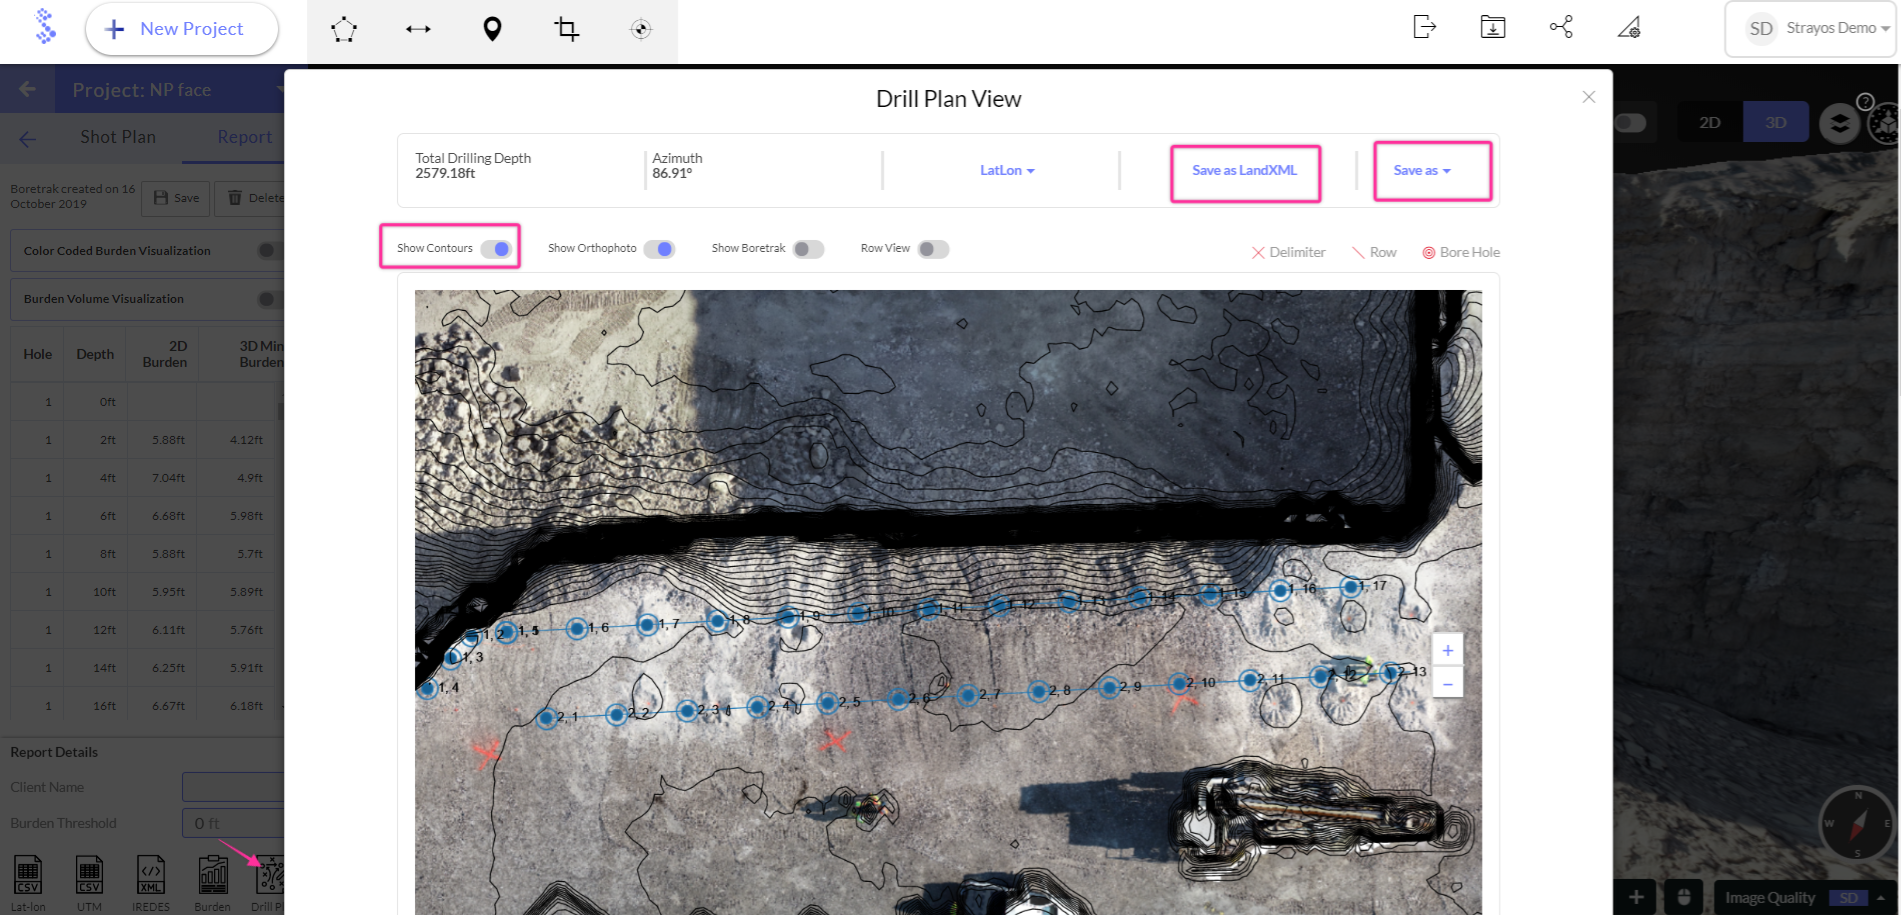Click the 2D Burden column header
This screenshot has height=915, width=1901.
click(165, 354)
